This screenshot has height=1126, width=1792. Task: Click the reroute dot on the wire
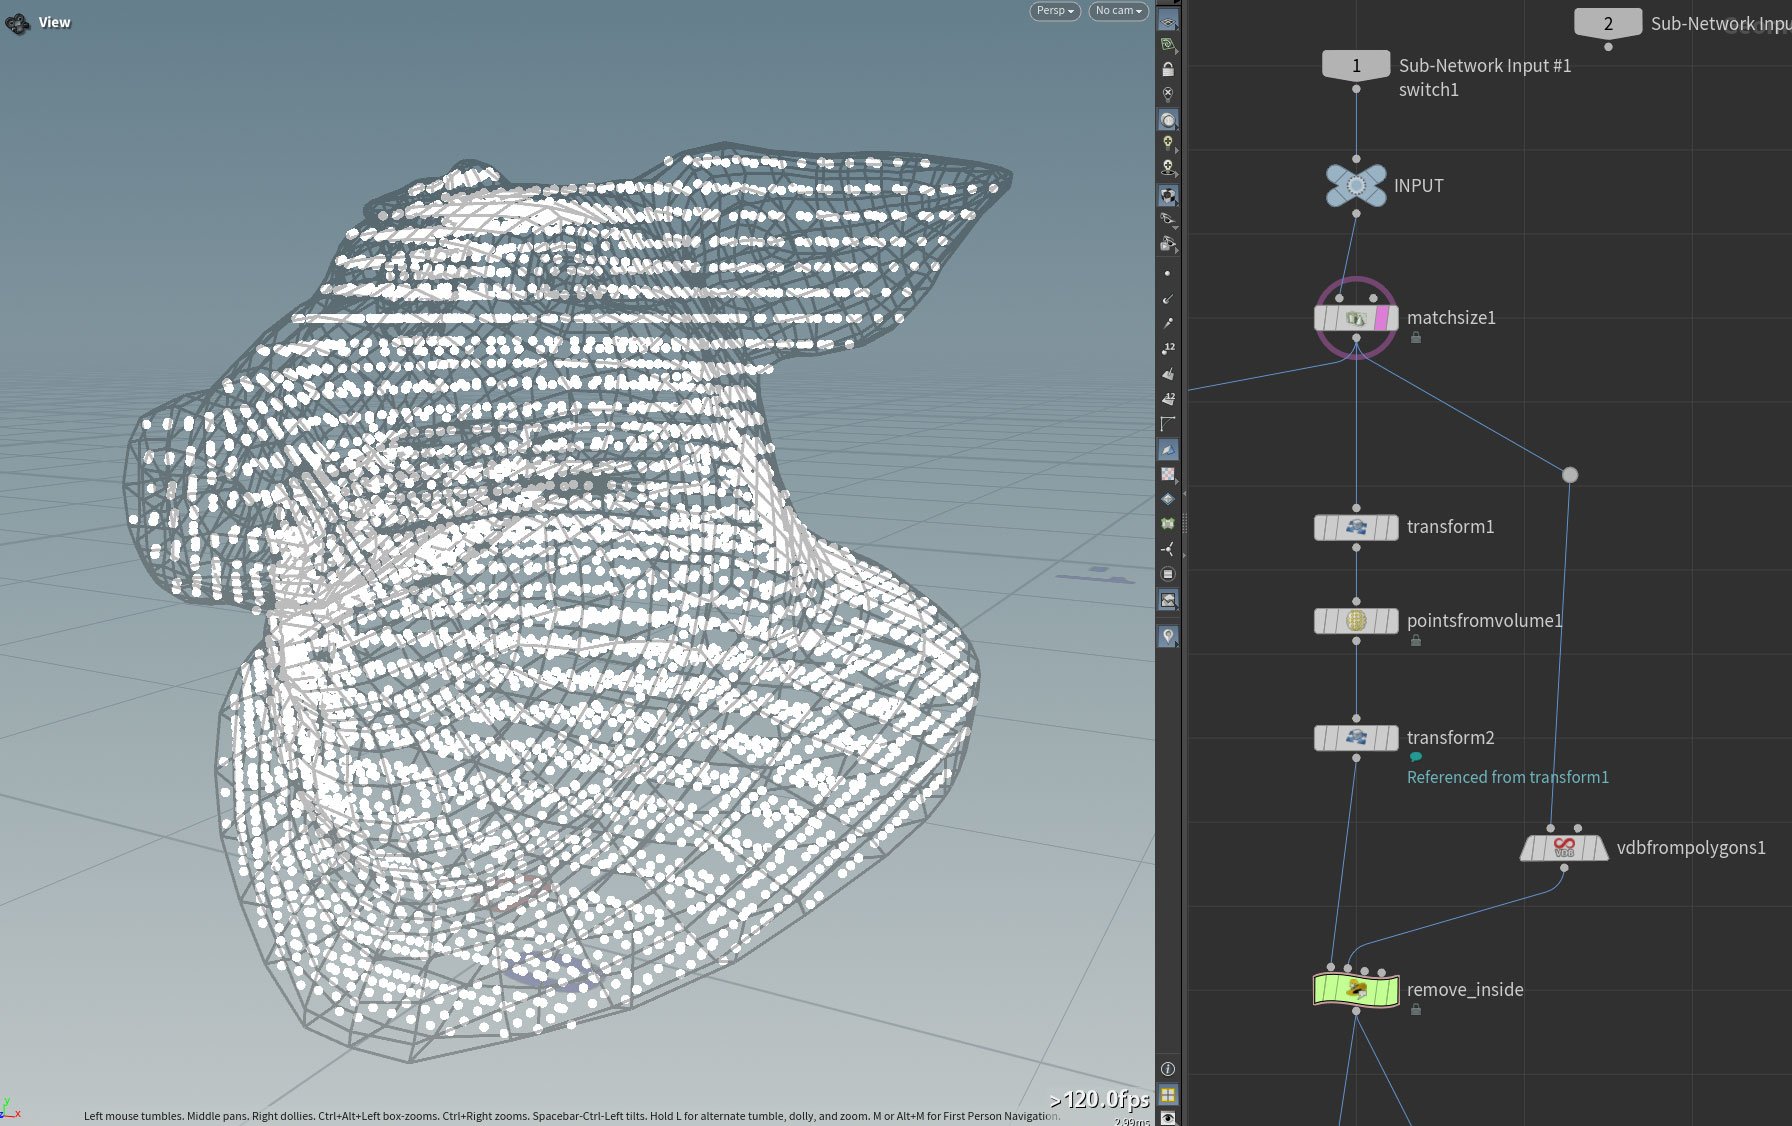1570,475
